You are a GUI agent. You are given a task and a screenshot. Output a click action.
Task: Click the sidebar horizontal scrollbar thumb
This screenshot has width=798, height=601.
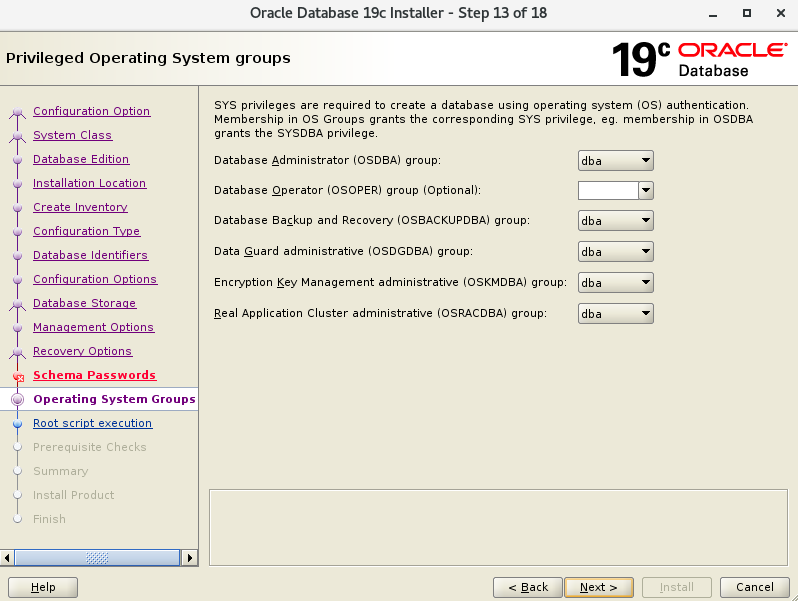pos(97,558)
